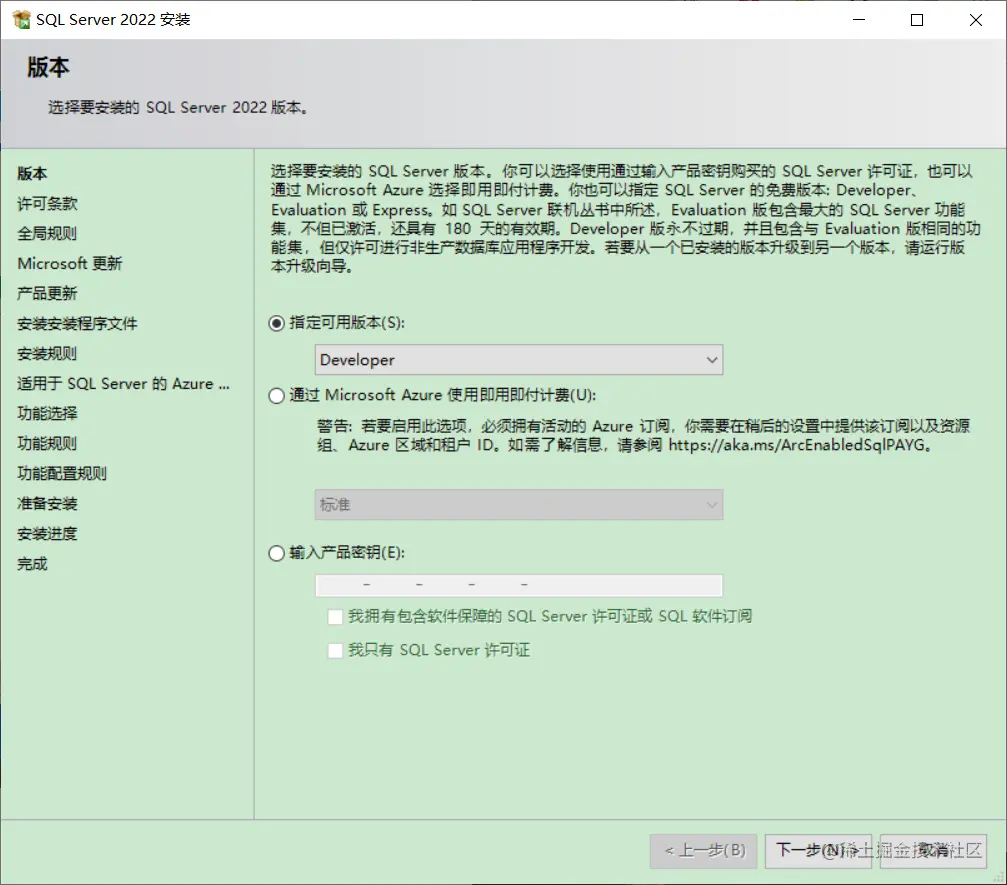Select the 功能选择 step in the sidebar

(47, 414)
